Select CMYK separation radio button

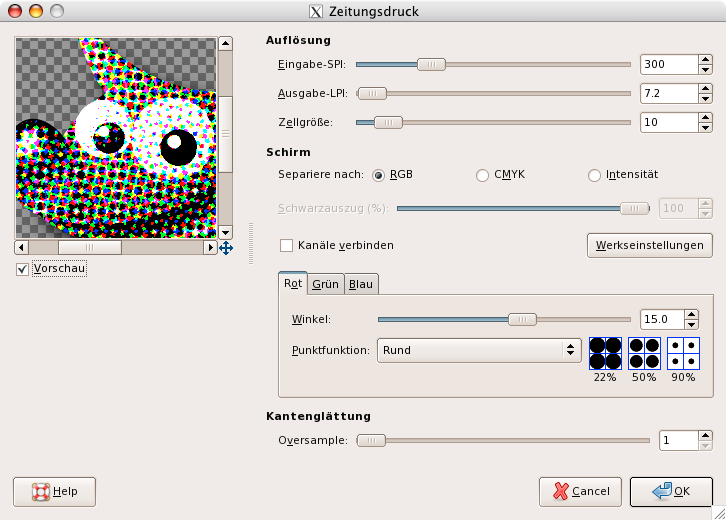coord(482,175)
